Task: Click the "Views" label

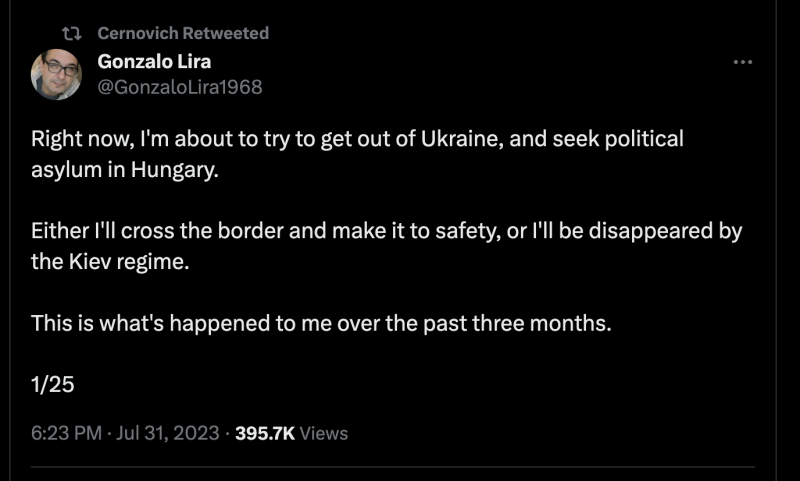Action: pos(324,433)
